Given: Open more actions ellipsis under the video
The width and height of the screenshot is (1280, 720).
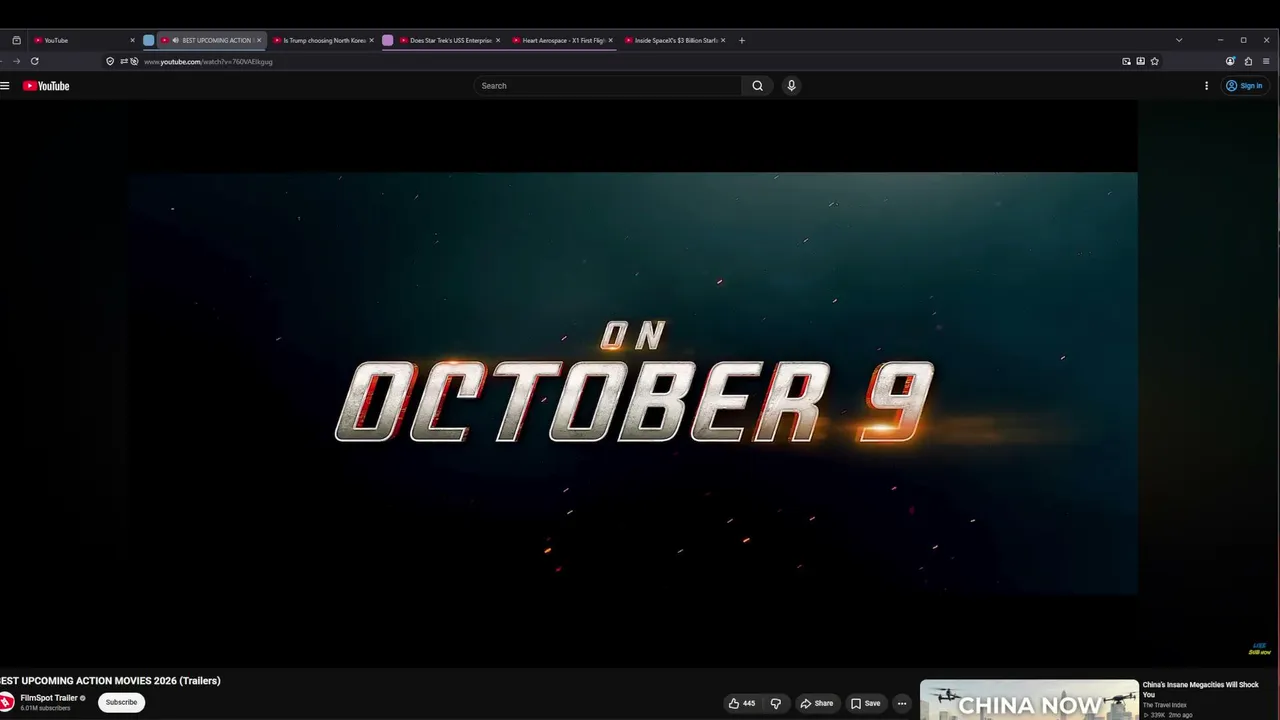Looking at the screenshot, I should pyautogui.click(x=901, y=703).
